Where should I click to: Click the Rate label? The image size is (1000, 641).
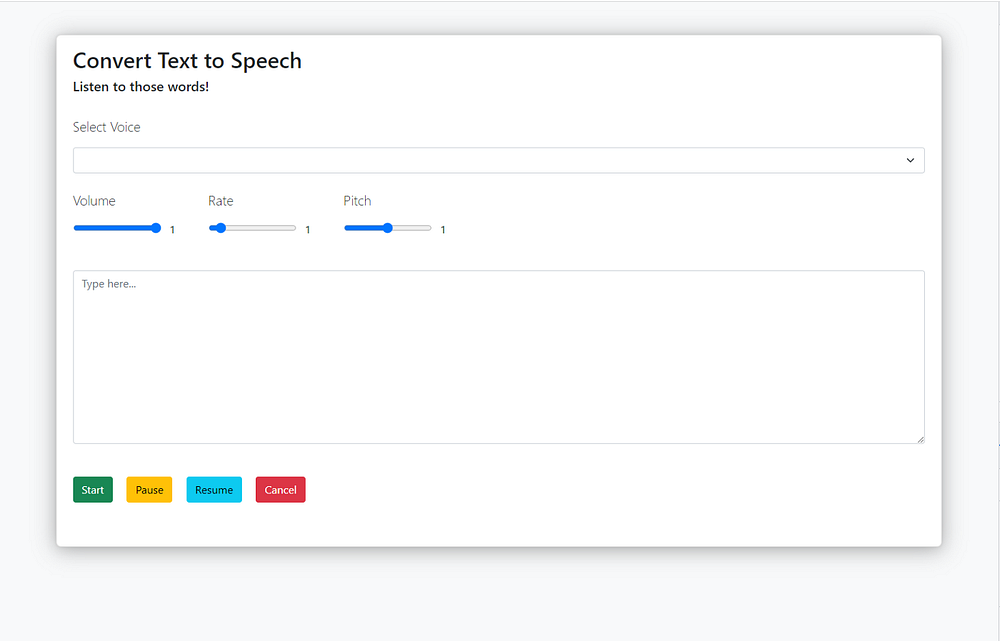pyautogui.click(x=221, y=201)
